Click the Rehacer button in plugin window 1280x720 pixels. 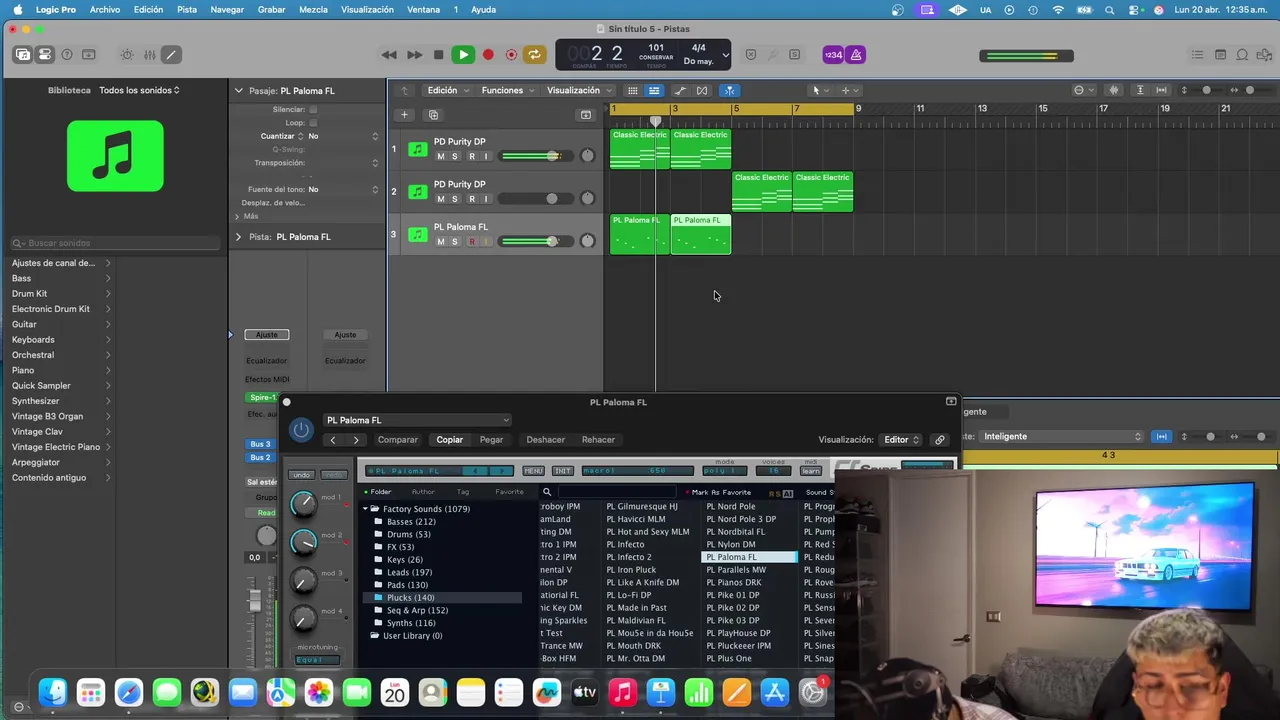coord(598,440)
